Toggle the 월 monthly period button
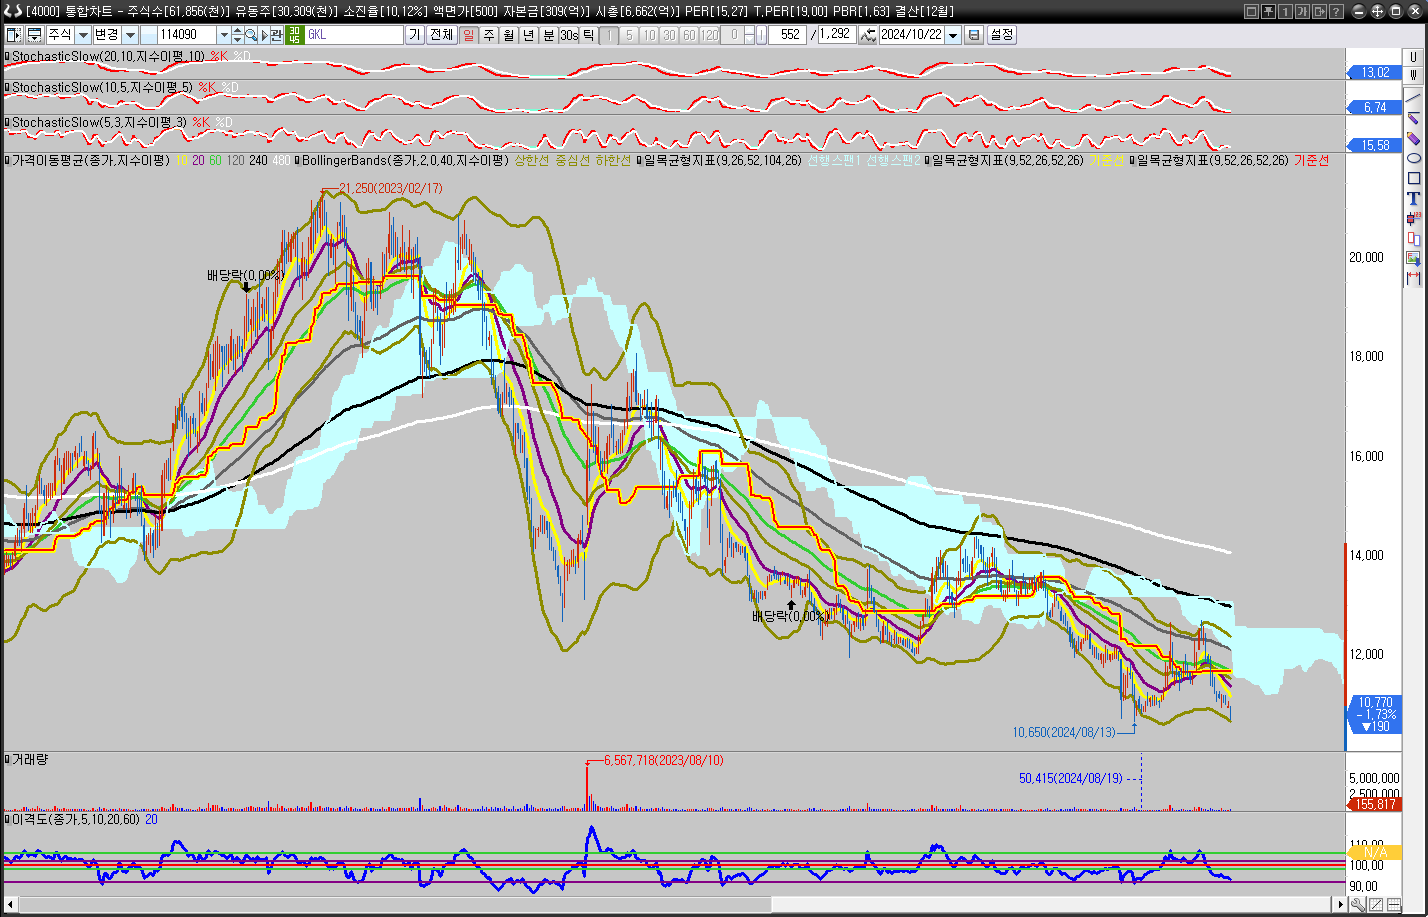1428x917 pixels. (x=508, y=35)
